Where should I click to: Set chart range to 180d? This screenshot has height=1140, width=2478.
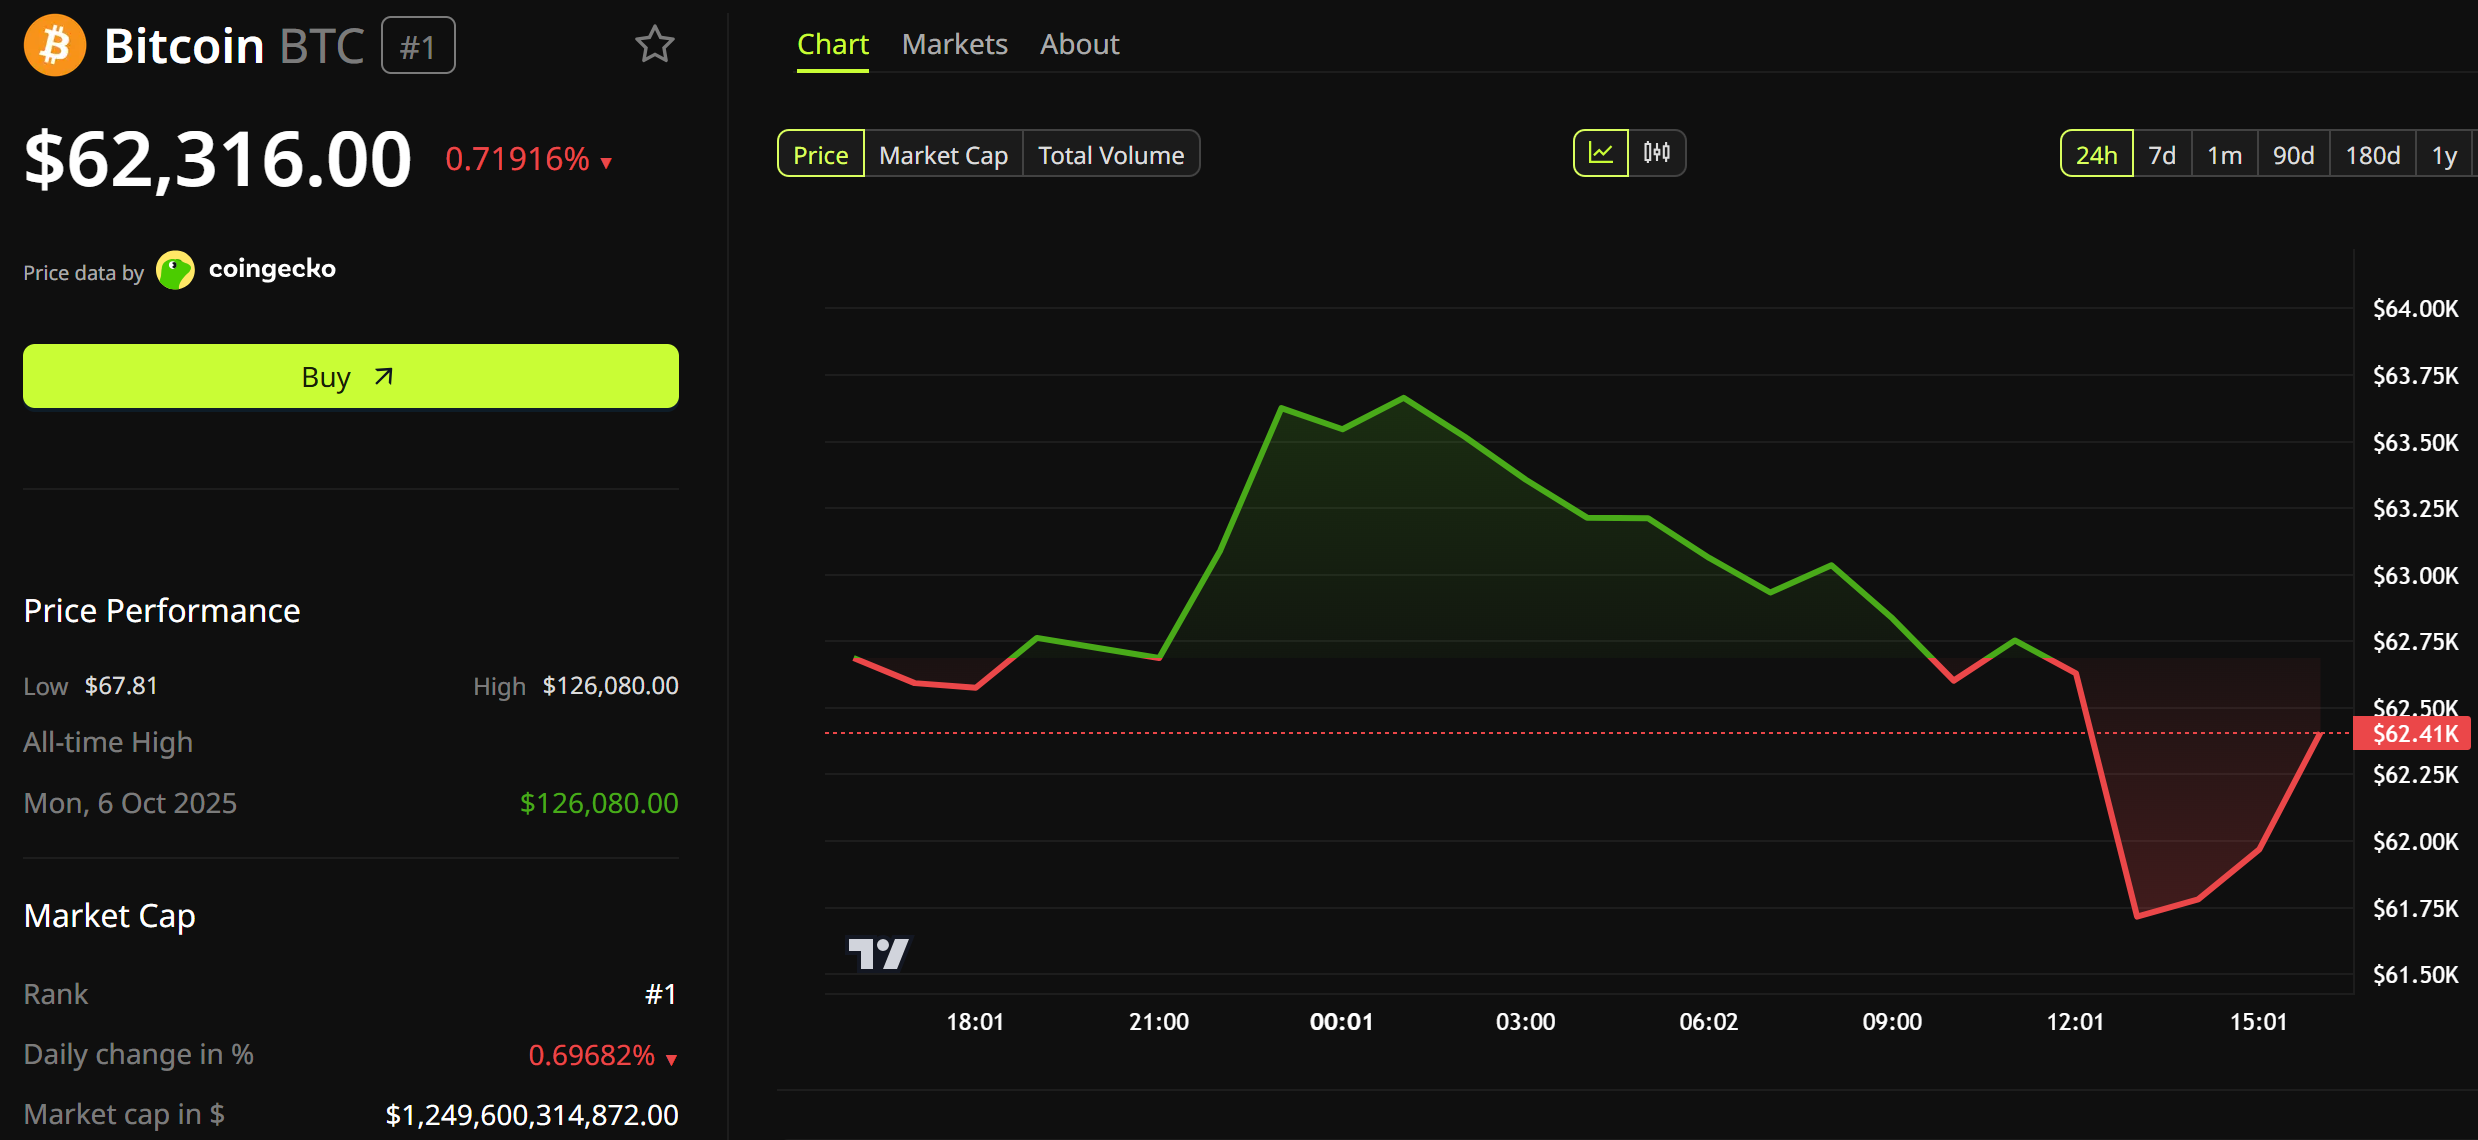2372,154
